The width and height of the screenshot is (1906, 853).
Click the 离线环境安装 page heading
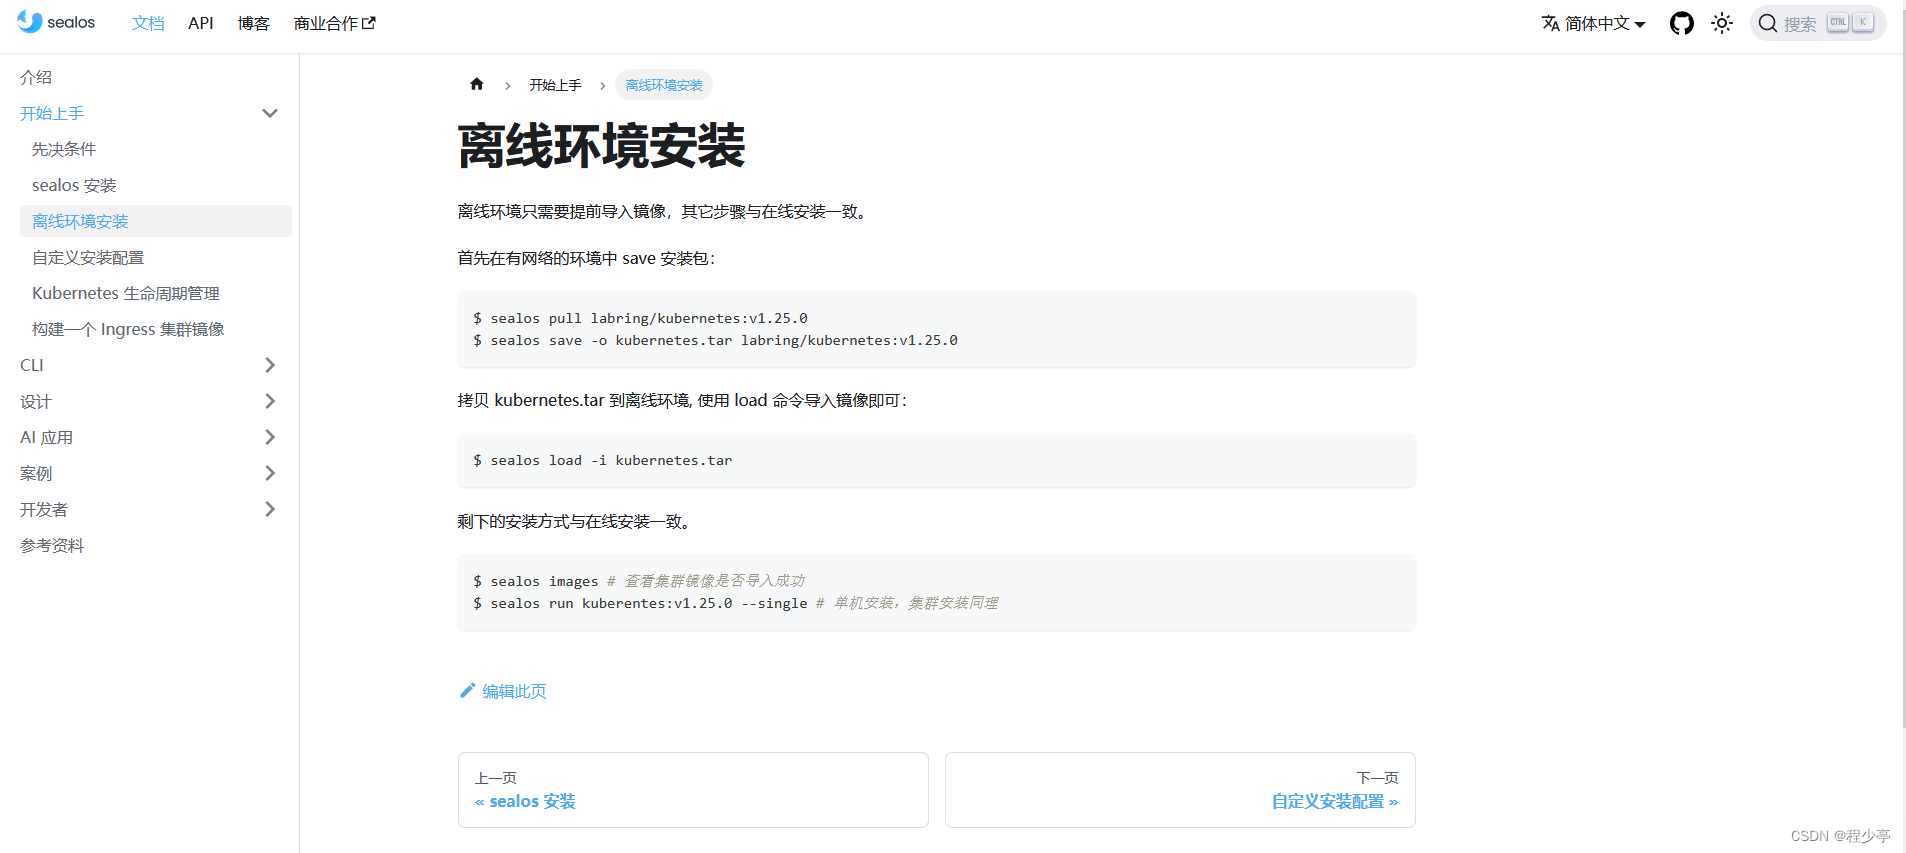601,146
